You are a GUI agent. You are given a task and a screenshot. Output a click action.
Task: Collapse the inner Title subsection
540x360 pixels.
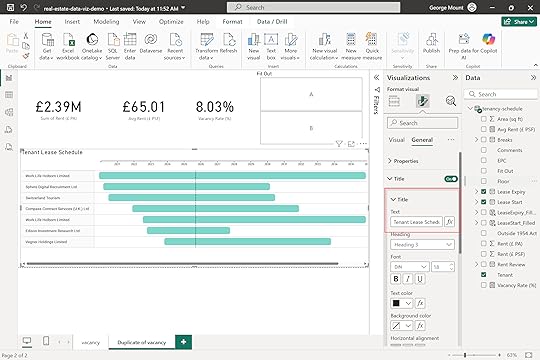393,199
